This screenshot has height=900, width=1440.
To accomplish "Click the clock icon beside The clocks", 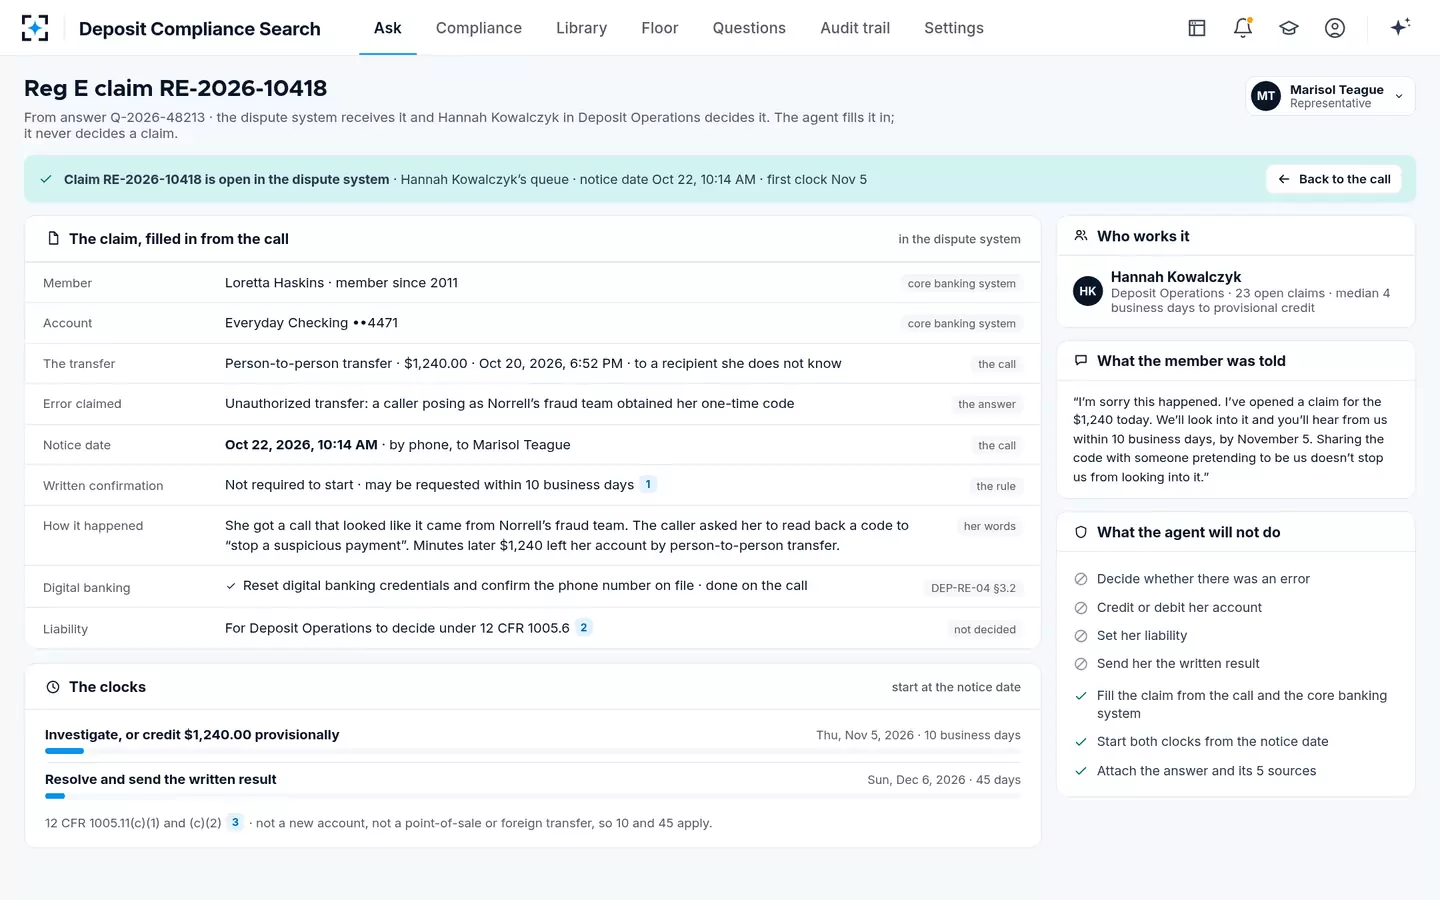I will point(53,687).
